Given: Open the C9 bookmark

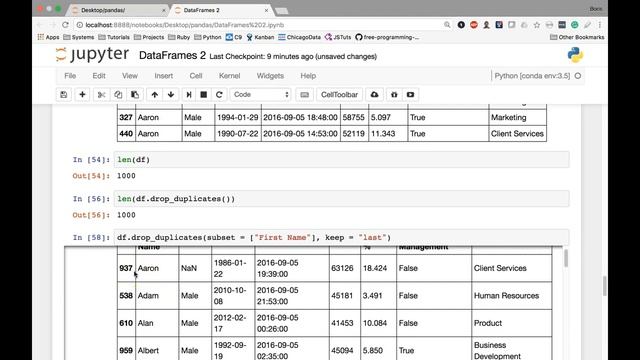Looking at the screenshot, I should pos(234,37).
